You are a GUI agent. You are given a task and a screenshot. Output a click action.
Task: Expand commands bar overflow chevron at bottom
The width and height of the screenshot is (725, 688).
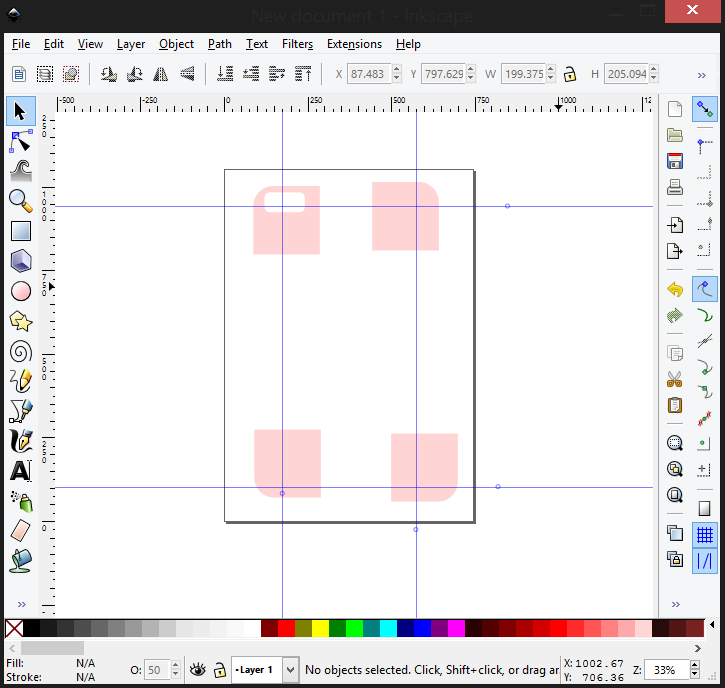[x=676, y=604]
